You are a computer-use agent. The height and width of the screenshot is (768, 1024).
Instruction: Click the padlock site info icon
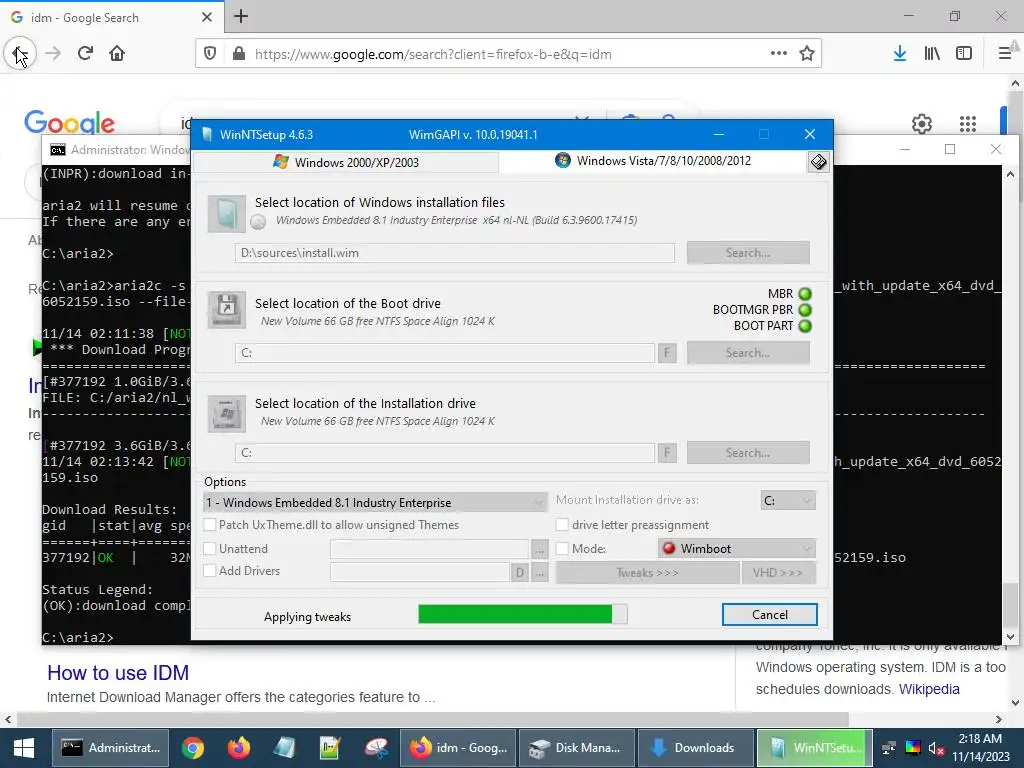[239, 54]
